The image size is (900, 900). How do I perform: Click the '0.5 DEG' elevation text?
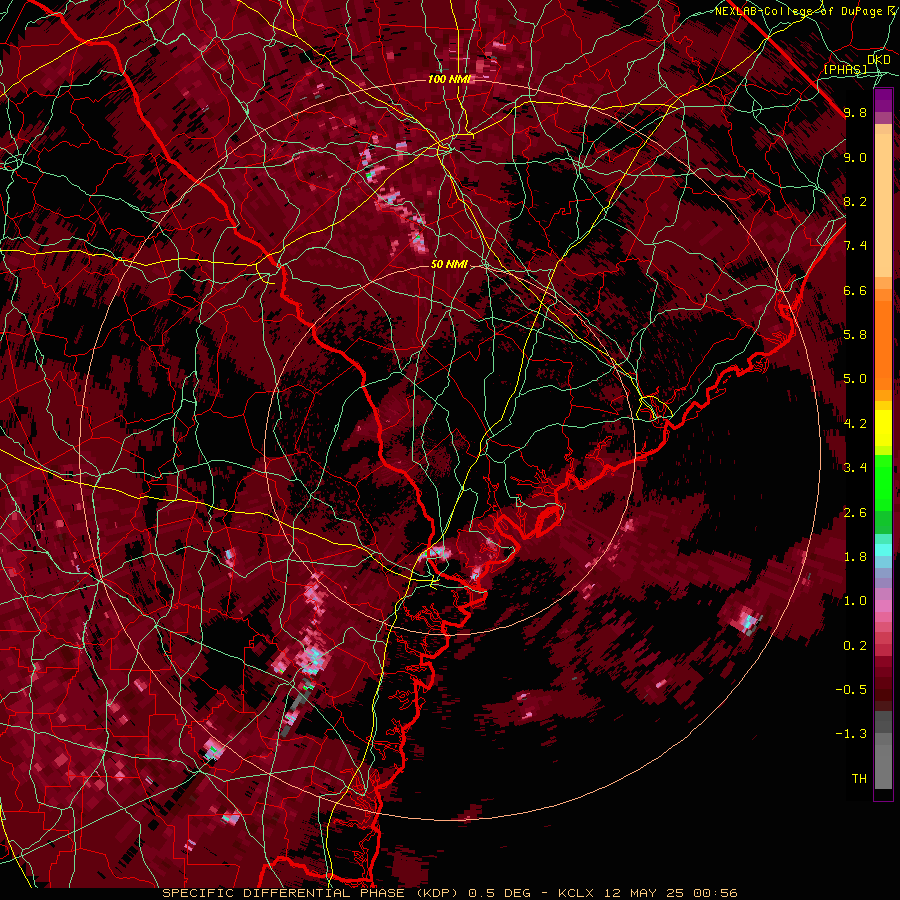coord(498,893)
